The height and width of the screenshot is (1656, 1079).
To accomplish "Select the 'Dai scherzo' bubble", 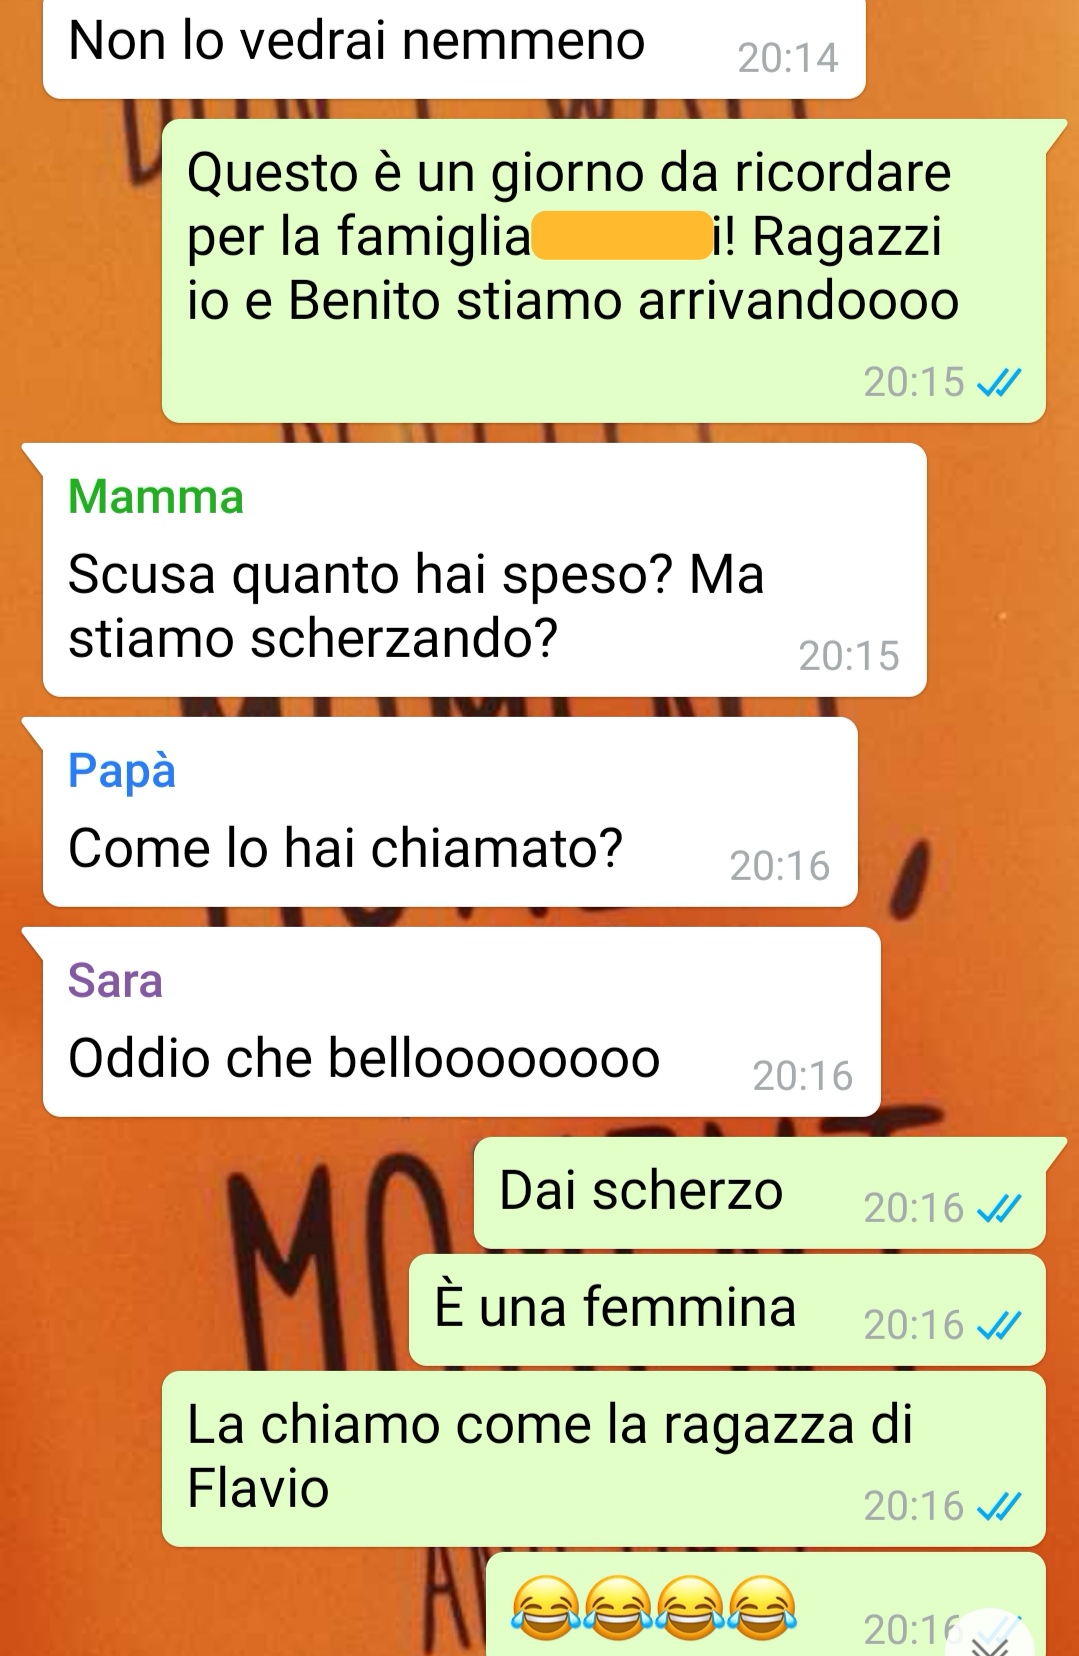I will (x=759, y=1193).
